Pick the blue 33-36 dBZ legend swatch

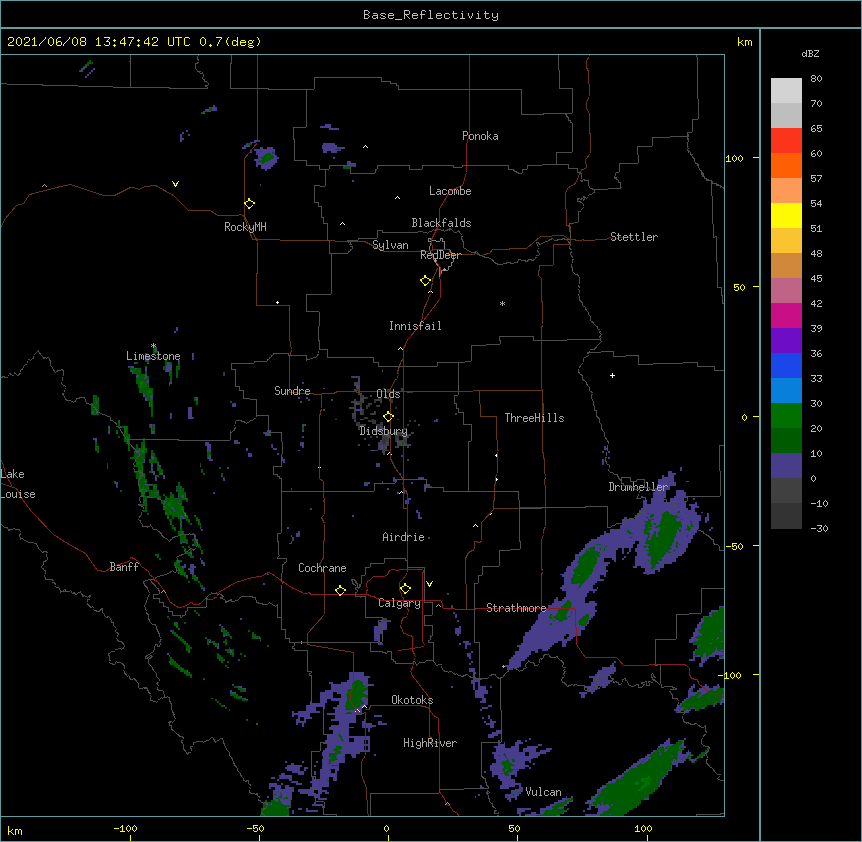point(786,365)
